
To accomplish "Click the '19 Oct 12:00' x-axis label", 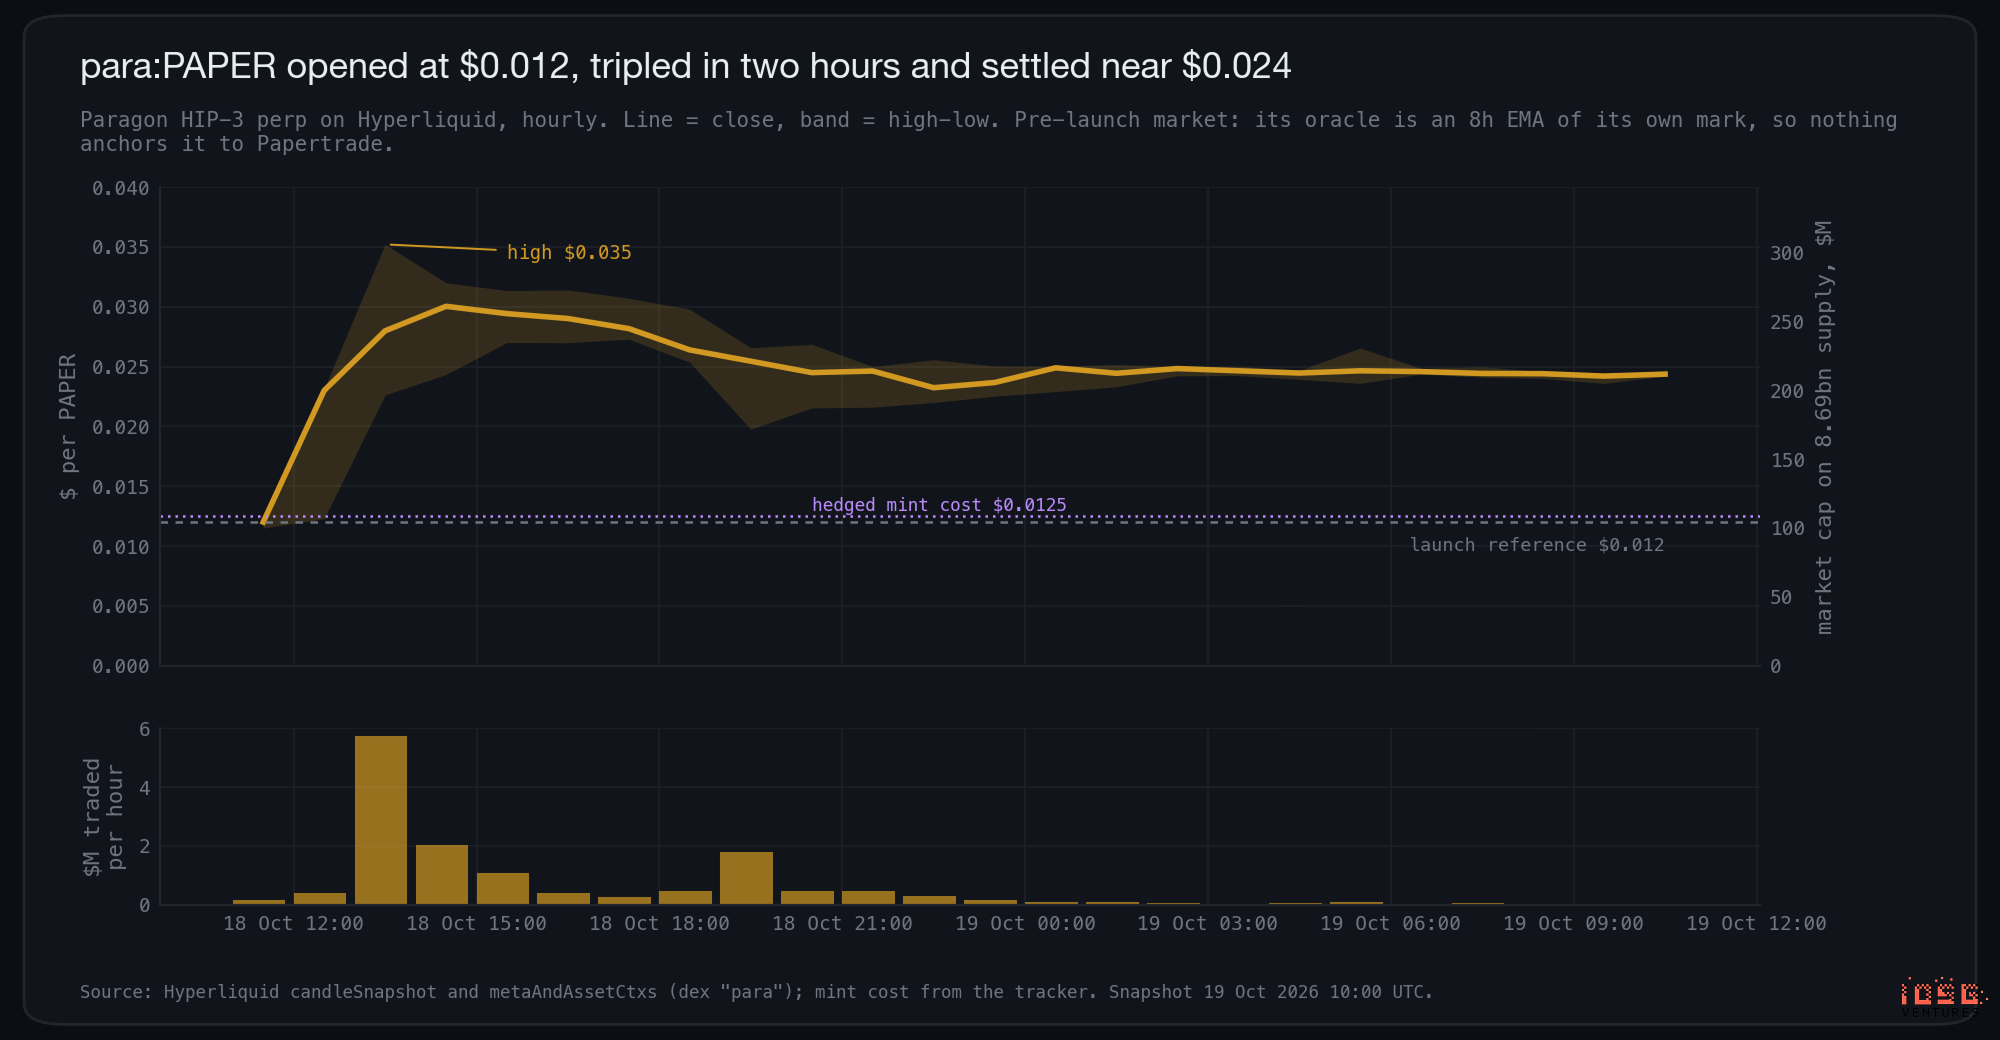I will pyautogui.click(x=1756, y=924).
